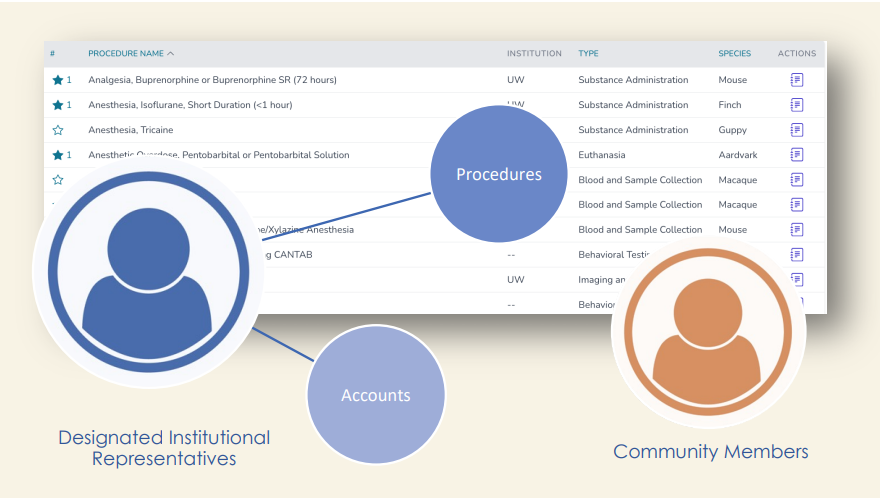Click the Accounts circle
This screenshot has height=498, width=880.
pos(375,395)
